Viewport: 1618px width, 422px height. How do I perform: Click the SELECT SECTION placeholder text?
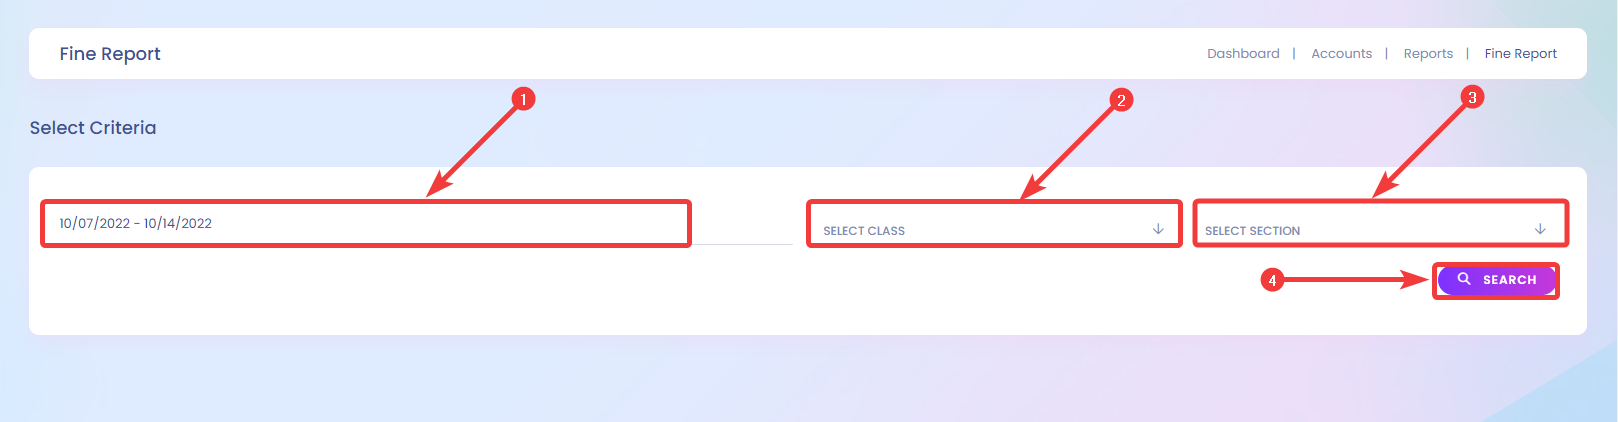click(x=1252, y=231)
